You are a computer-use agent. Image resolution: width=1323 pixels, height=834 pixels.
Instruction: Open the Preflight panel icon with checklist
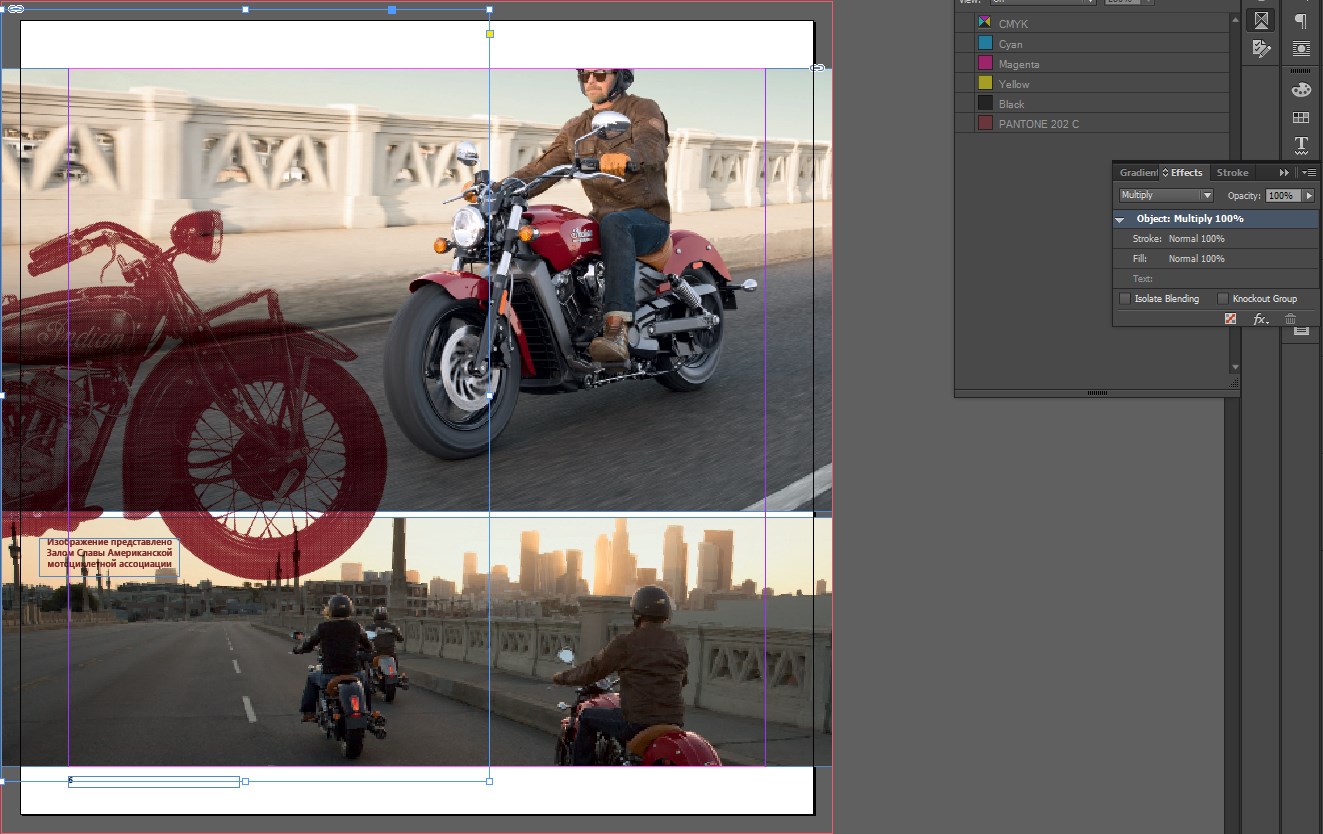pos(1261,48)
